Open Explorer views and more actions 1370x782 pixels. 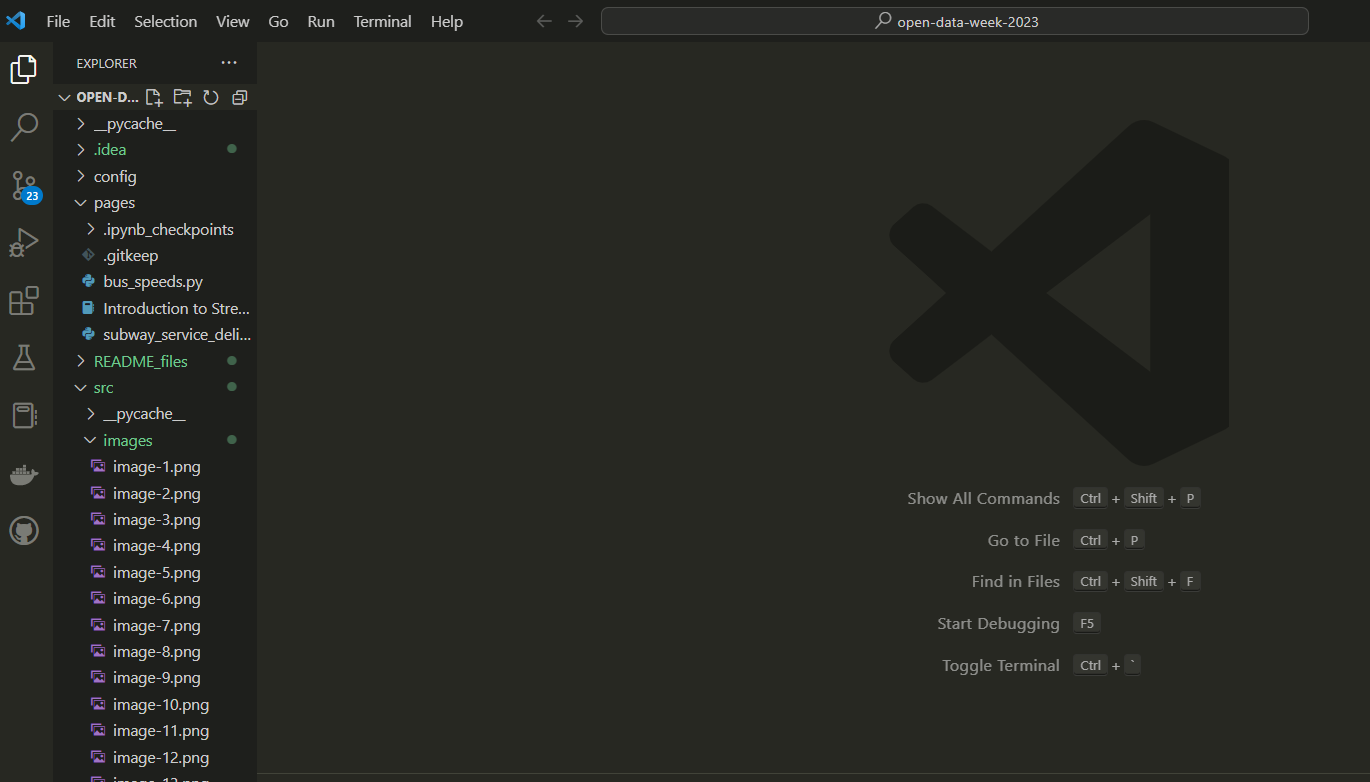(x=229, y=63)
